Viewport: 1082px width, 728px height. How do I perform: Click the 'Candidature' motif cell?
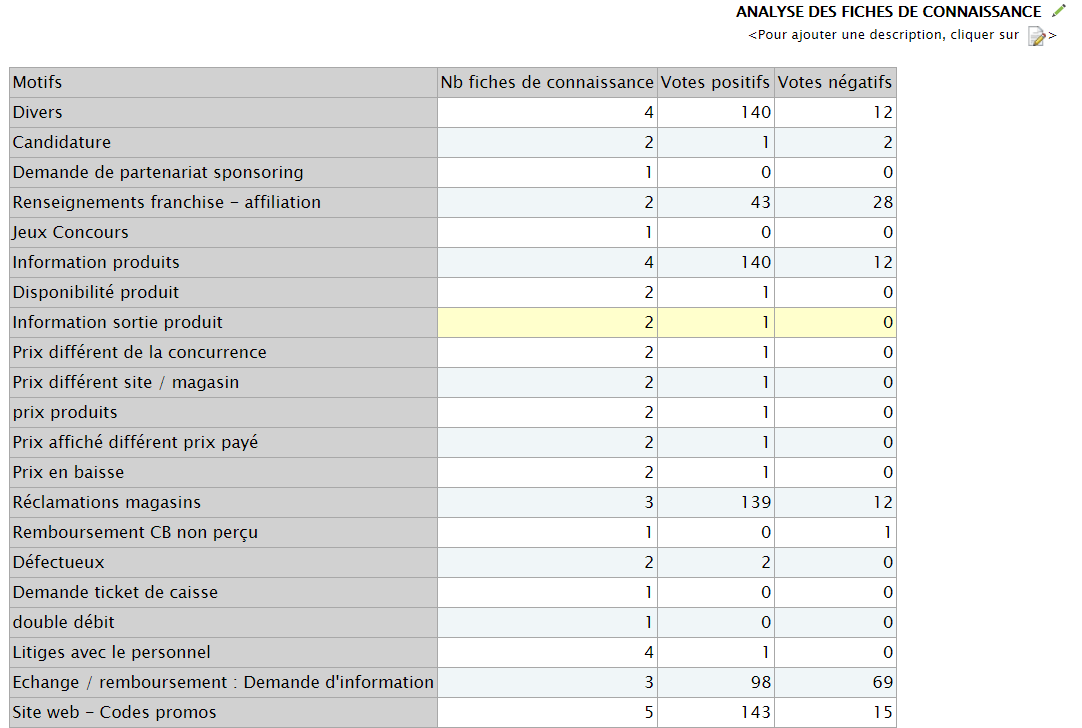[x=62, y=142]
